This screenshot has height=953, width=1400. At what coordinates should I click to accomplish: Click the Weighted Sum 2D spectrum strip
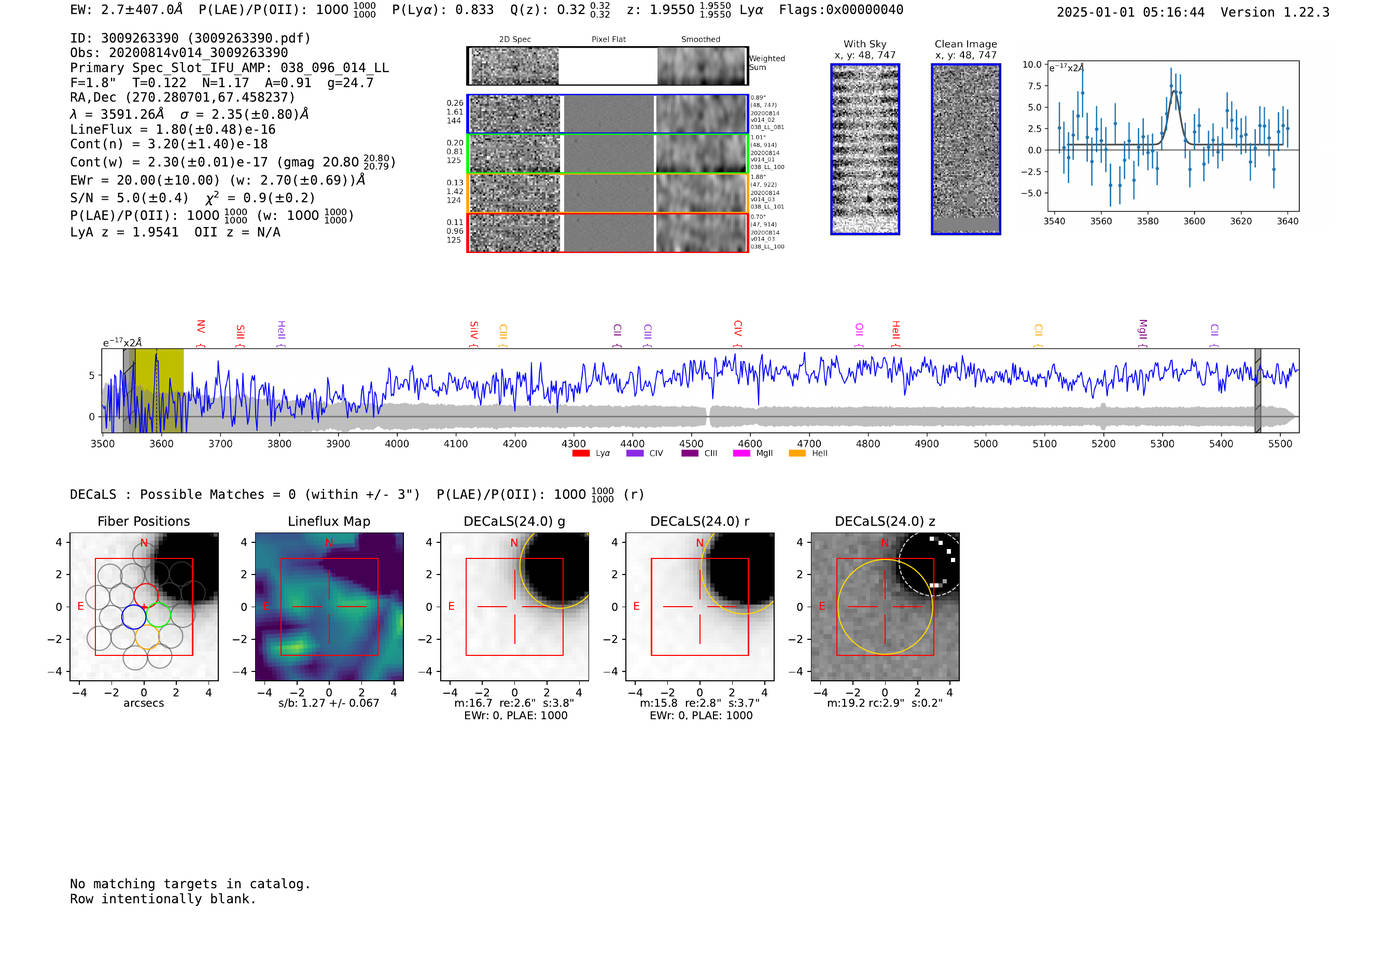[607, 66]
